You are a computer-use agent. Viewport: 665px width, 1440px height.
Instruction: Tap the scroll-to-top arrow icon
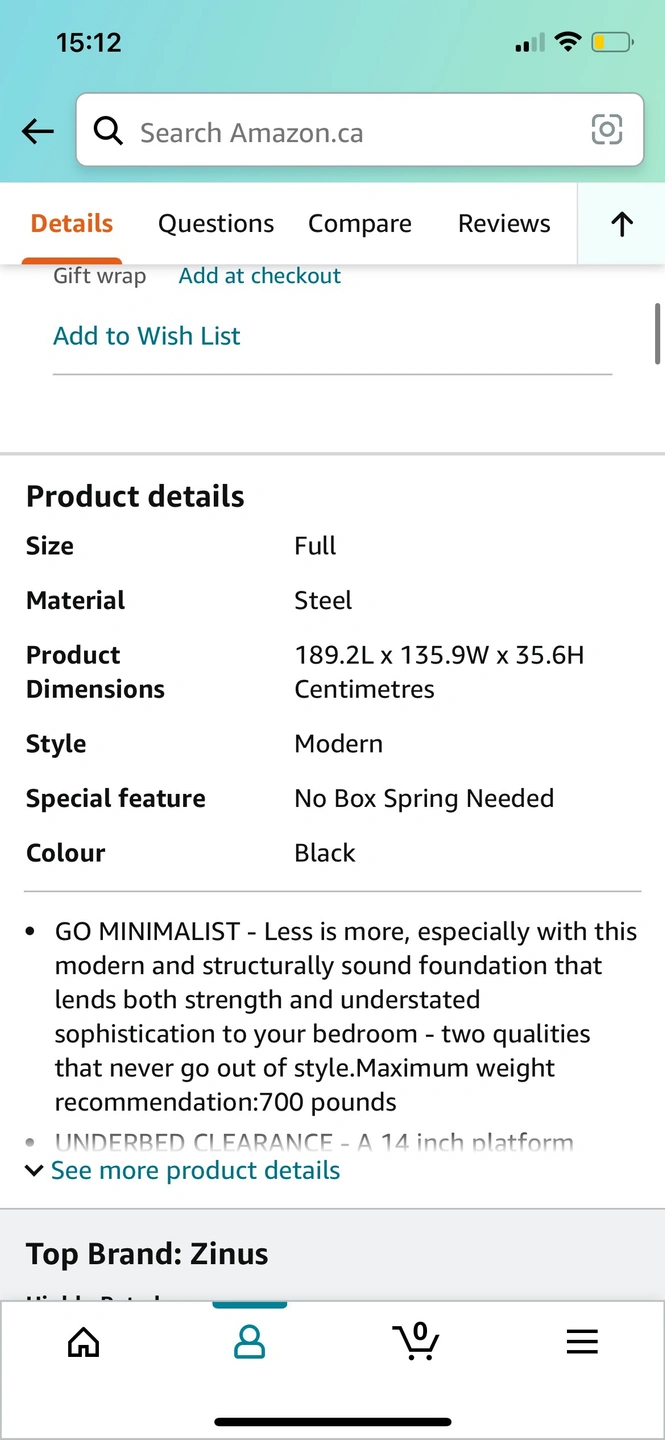(622, 224)
